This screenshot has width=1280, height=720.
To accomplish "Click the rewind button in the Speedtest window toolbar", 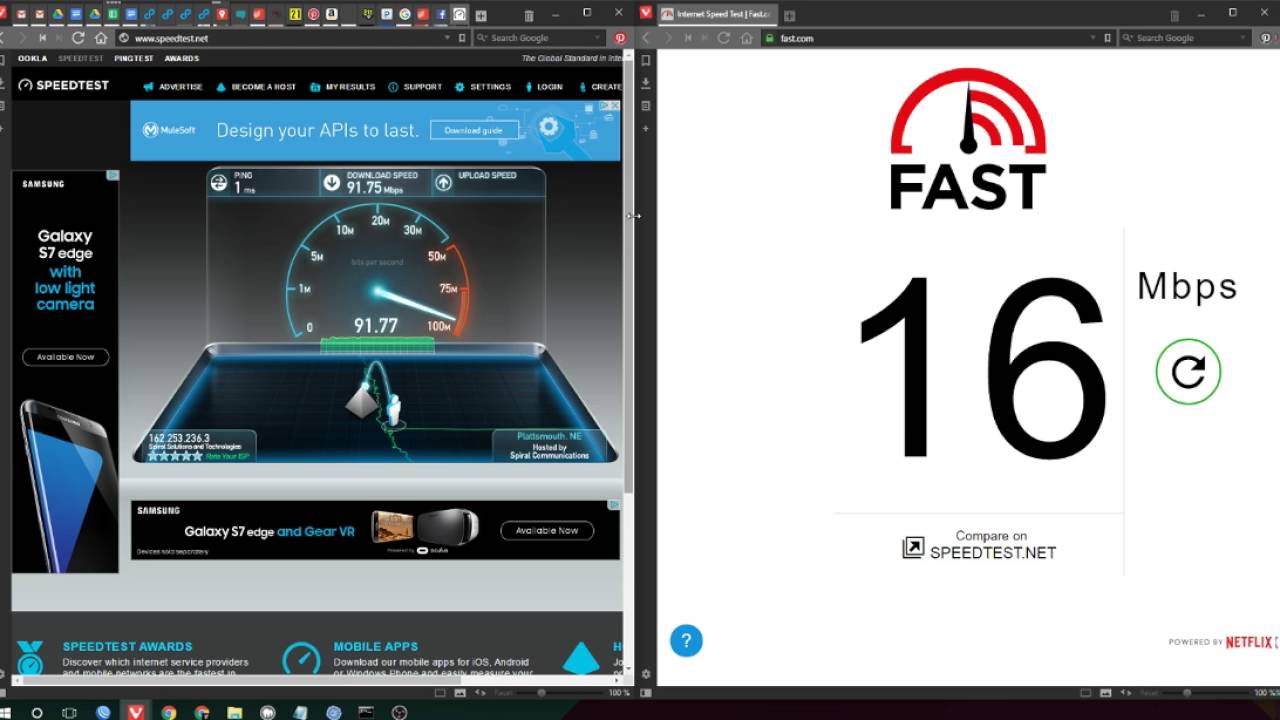I will point(43,38).
